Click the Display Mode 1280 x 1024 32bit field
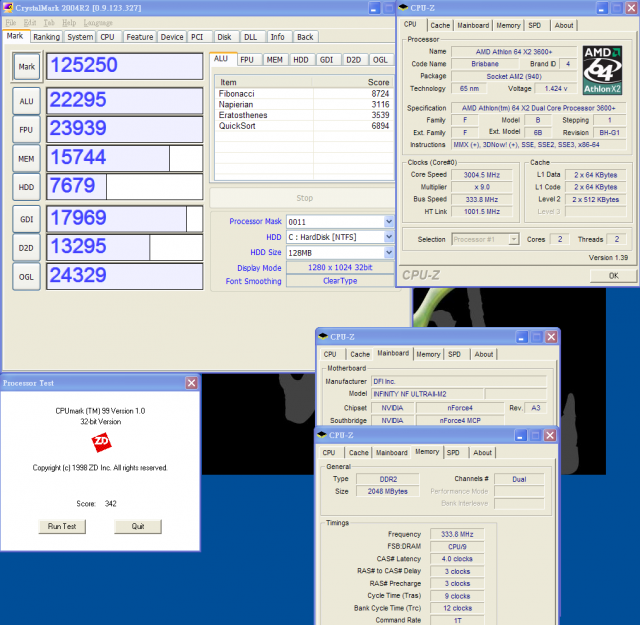This screenshot has height=625, width=640. (340, 267)
